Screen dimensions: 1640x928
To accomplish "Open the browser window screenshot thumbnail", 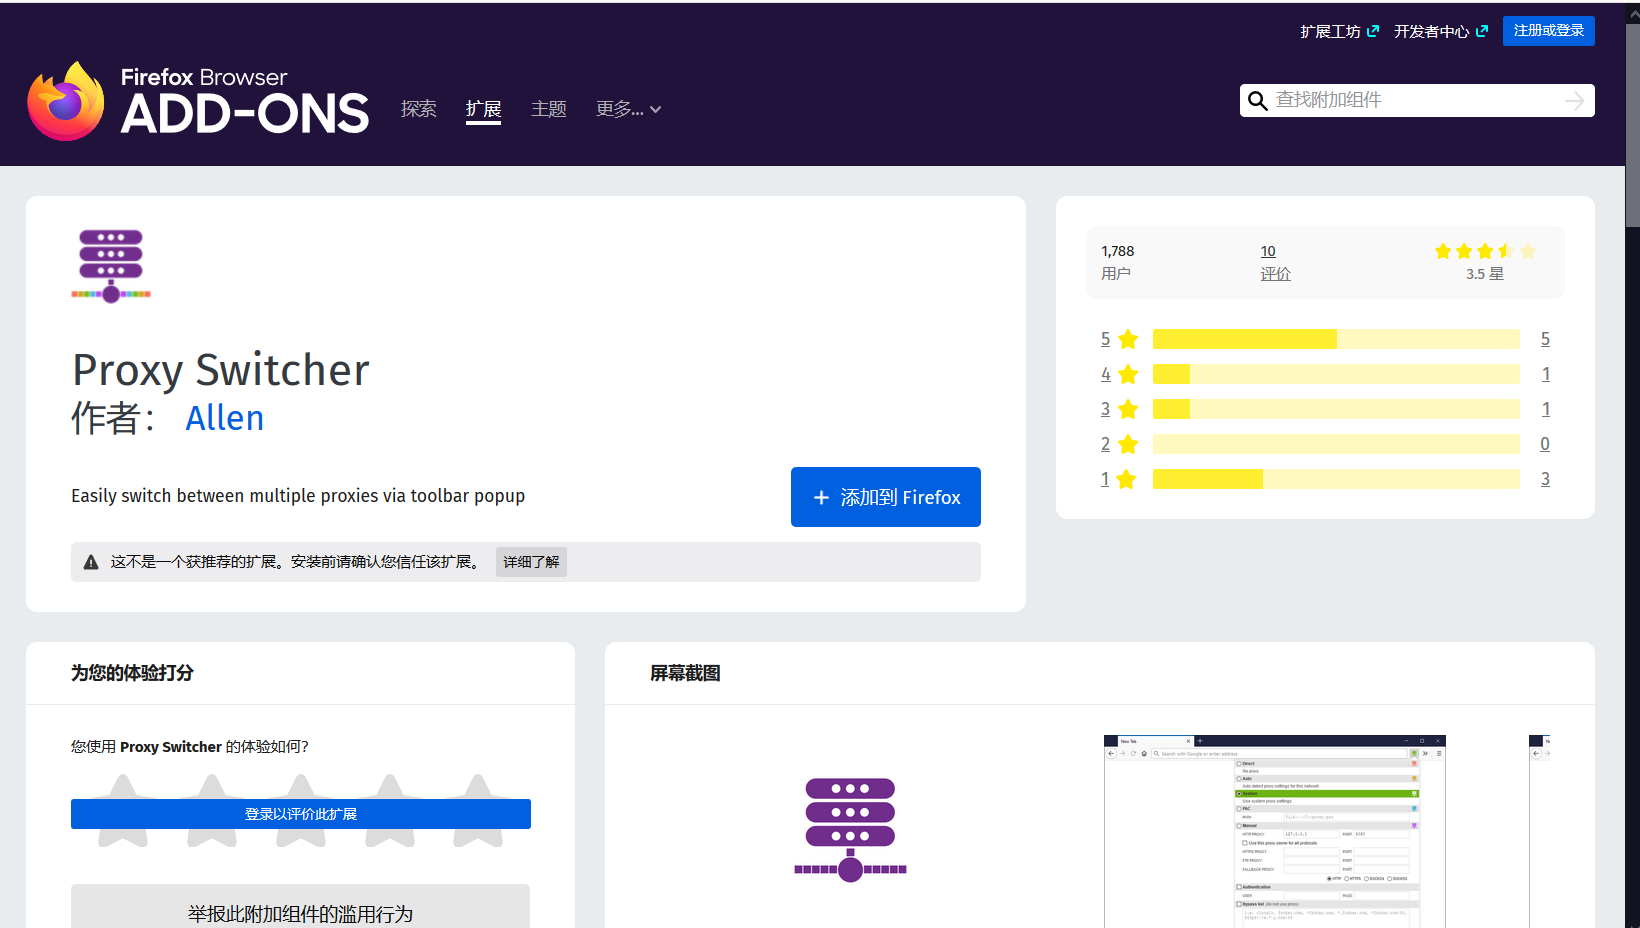I will coord(1275,831).
